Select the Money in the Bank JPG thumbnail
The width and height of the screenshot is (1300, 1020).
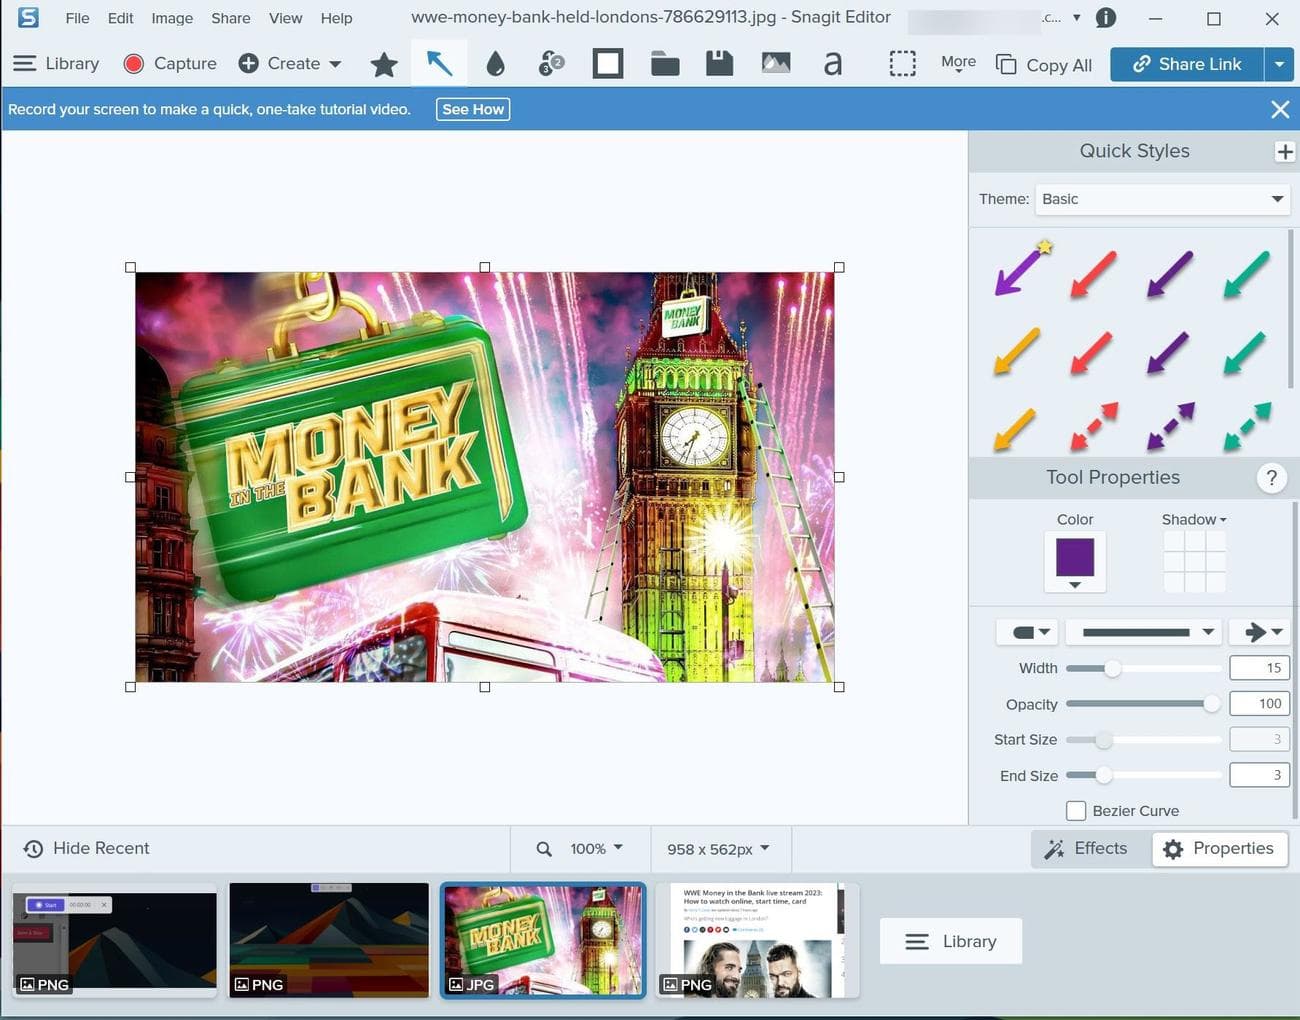click(543, 939)
